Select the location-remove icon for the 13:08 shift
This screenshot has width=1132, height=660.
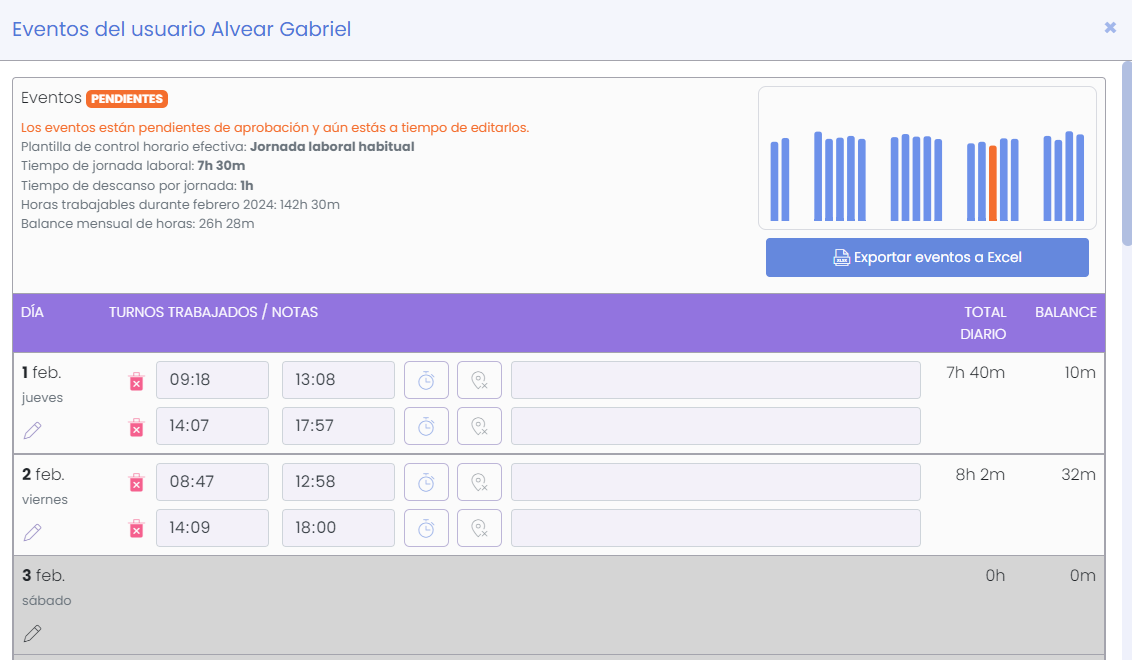[x=479, y=379]
